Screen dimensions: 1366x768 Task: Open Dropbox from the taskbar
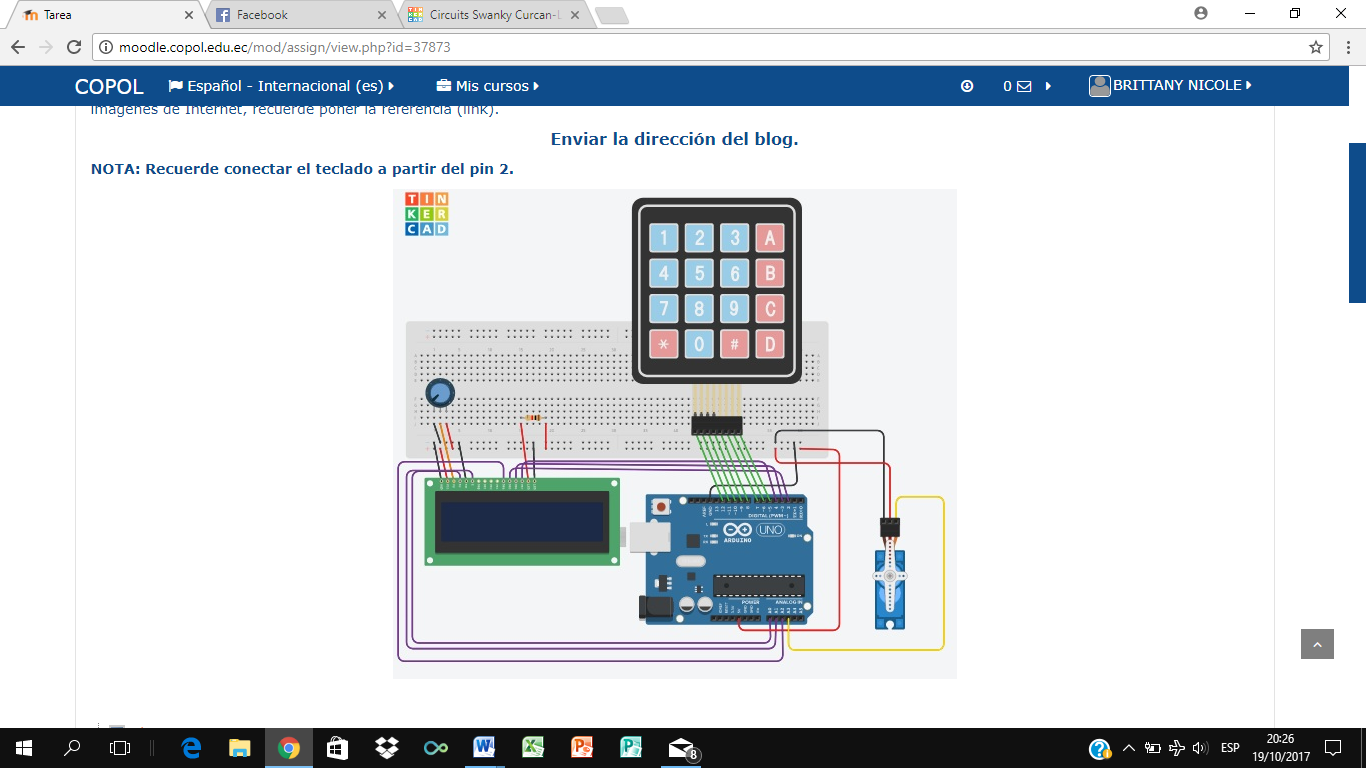click(386, 747)
